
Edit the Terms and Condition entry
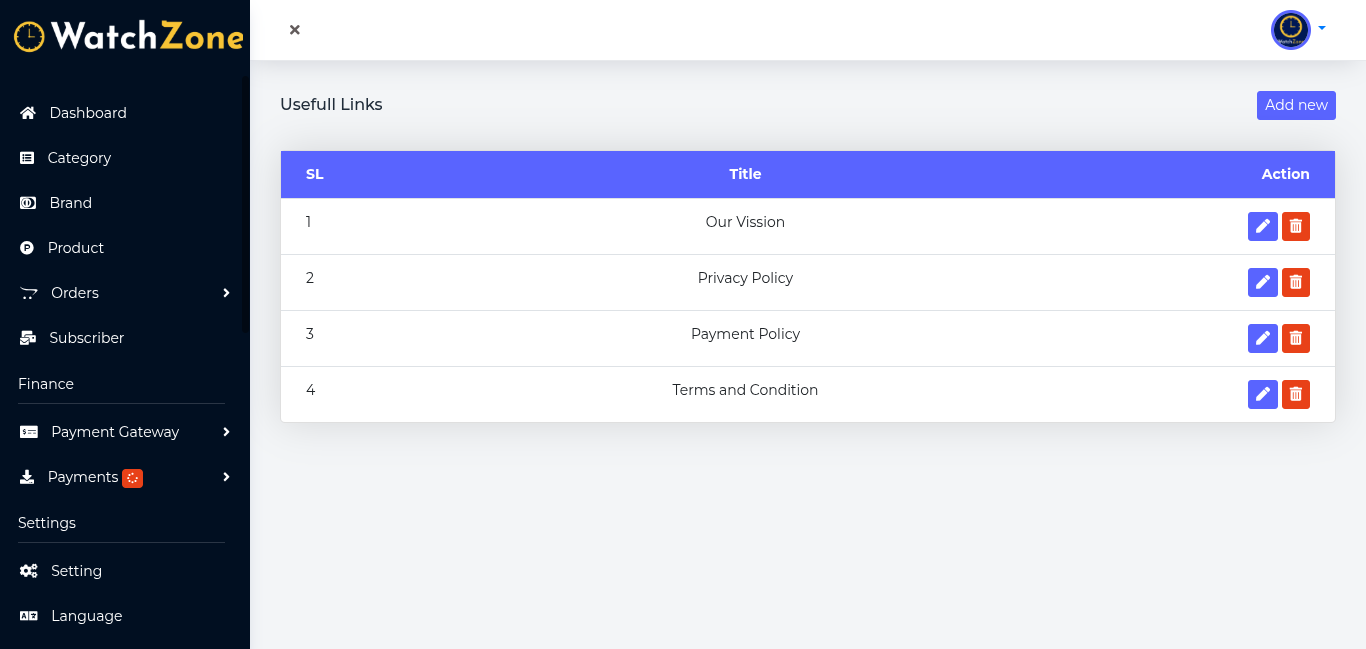[x=1263, y=395]
